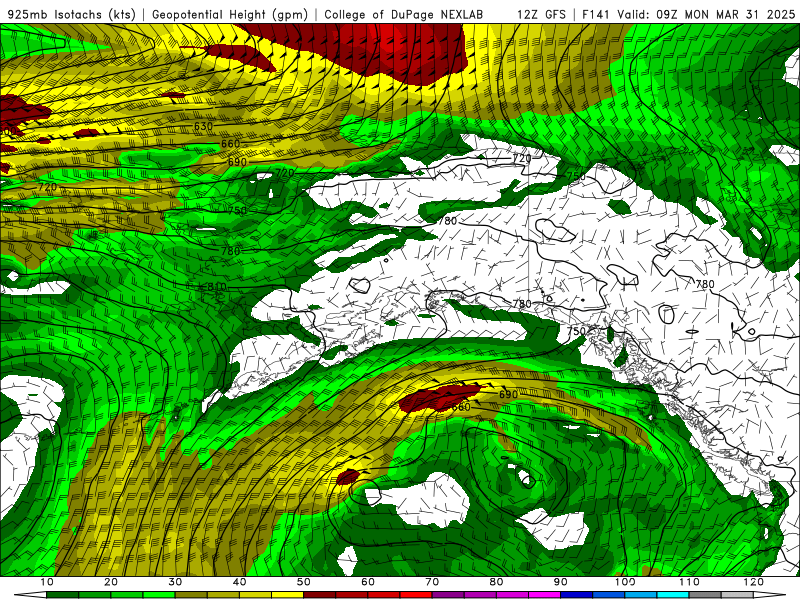
Task: Click the 660 label on the dark red jet core
Action: (x=461, y=407)
